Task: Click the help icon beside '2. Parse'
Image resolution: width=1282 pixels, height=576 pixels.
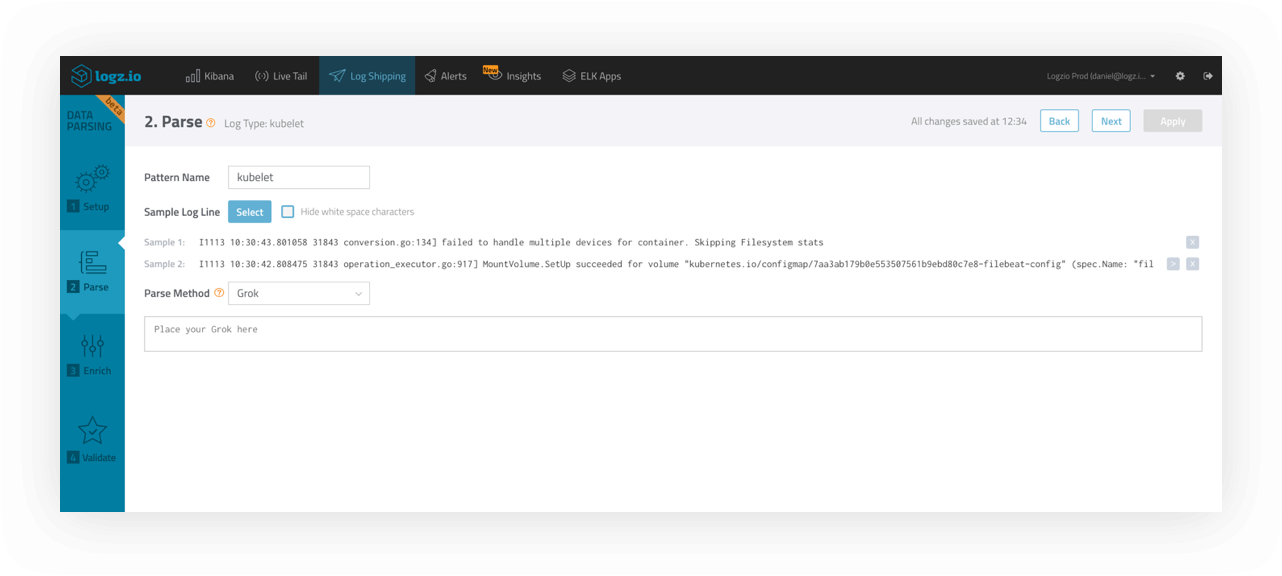Action: coord(211,122)
